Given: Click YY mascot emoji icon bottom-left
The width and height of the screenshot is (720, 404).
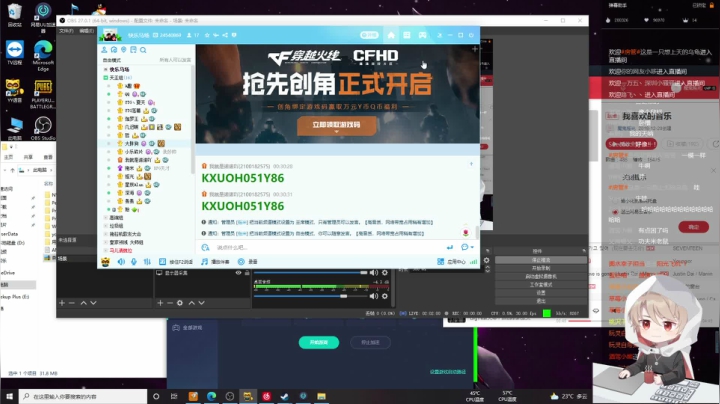Looking at the screenshot, I should tap(105, 262).
